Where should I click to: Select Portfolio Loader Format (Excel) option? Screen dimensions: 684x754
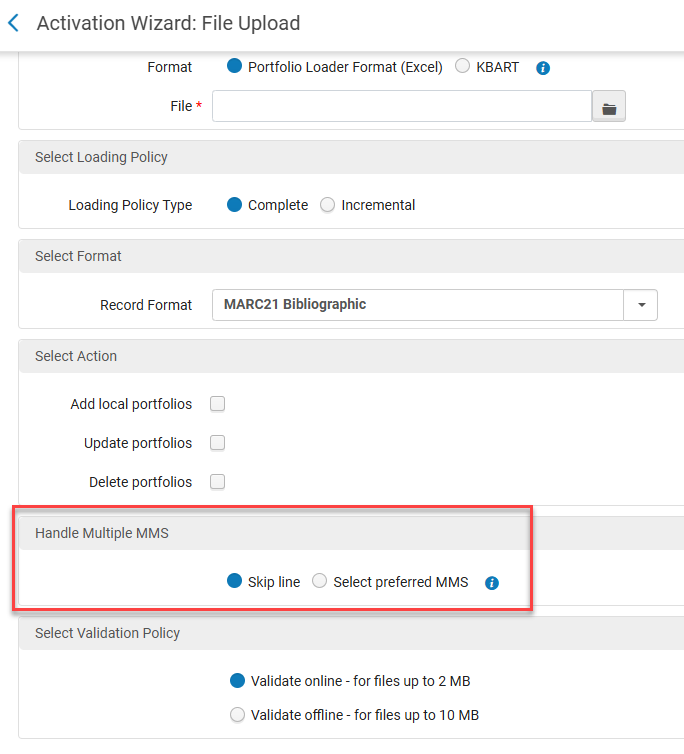click(x=235, y=67)
